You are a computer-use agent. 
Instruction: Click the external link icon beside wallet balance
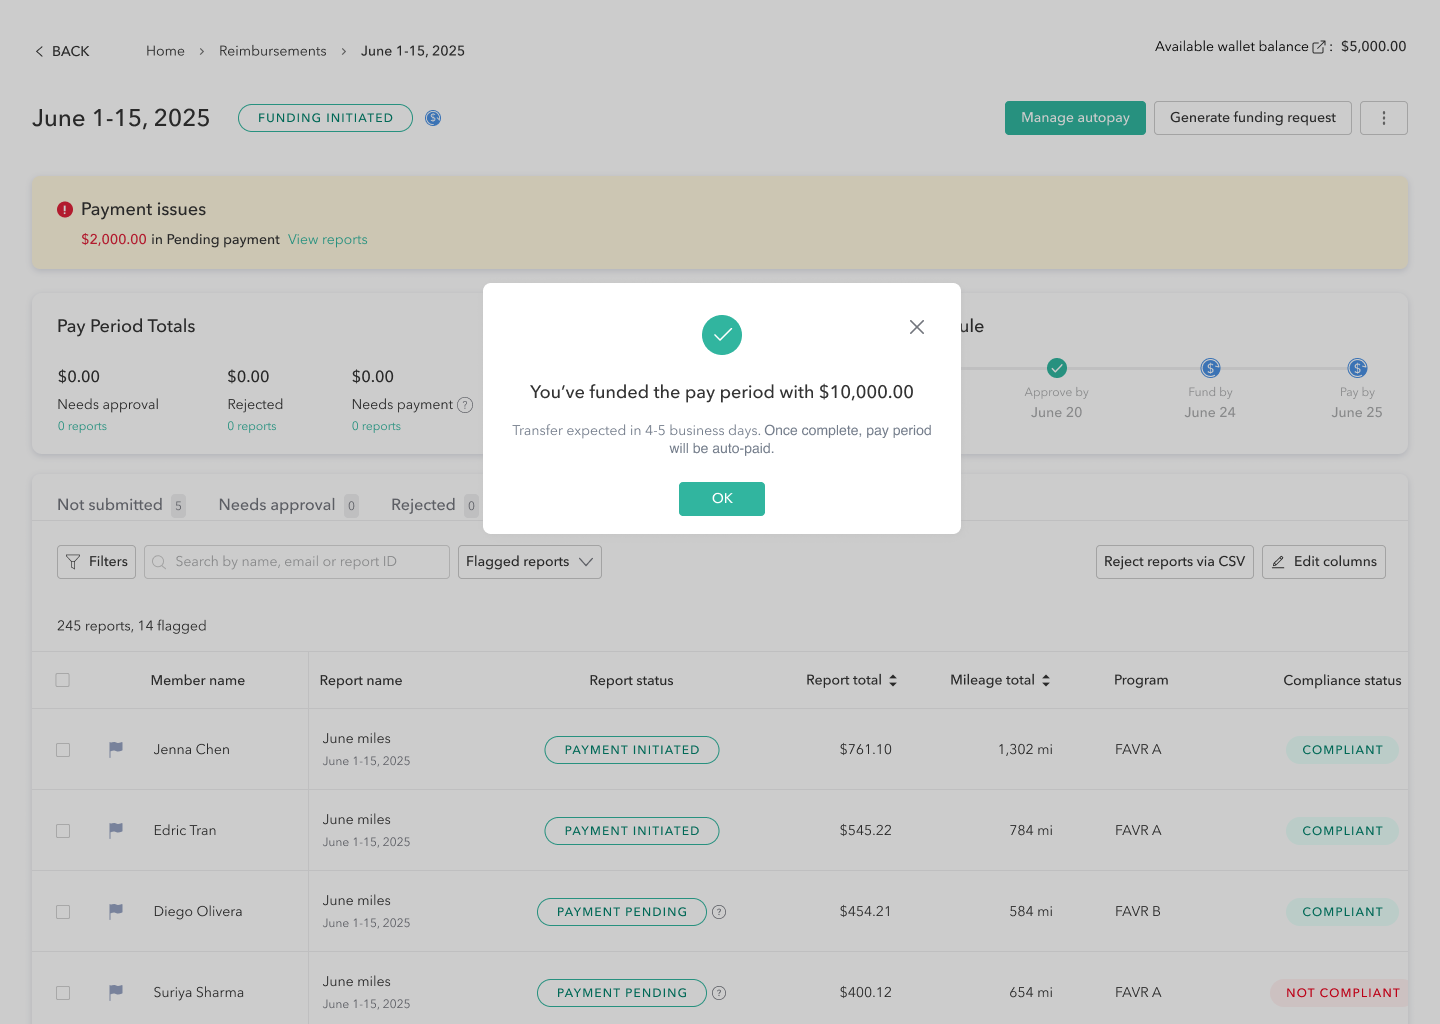pos(1318,47)
